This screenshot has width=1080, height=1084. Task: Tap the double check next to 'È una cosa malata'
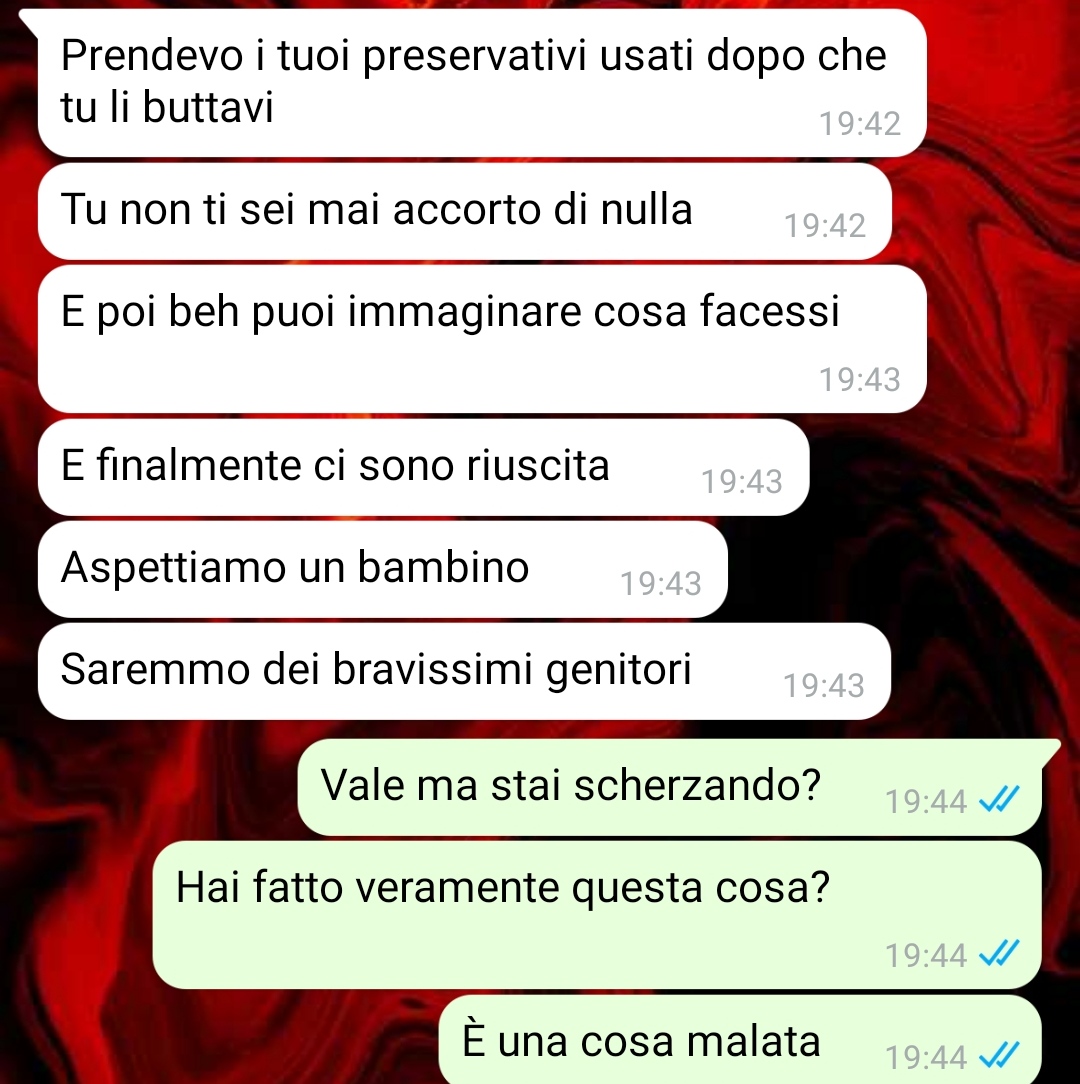pos(999,1056)
